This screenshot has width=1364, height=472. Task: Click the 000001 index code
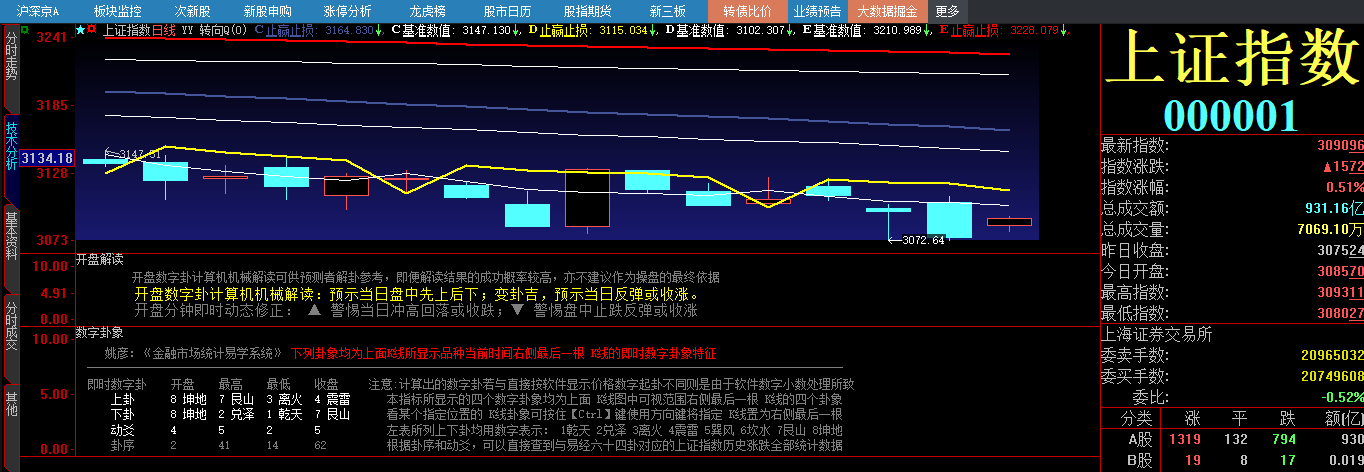click(x=1231, y=116)
